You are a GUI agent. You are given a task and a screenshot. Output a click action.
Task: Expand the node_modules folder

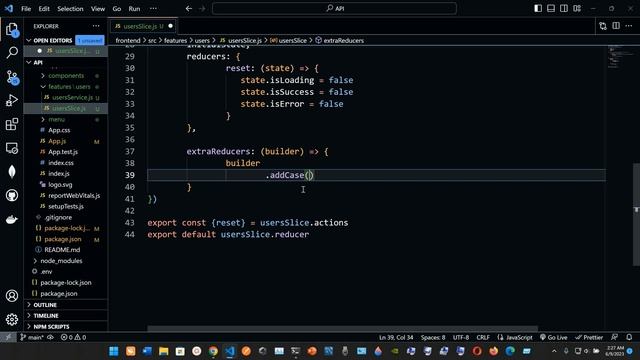(61, 261)
